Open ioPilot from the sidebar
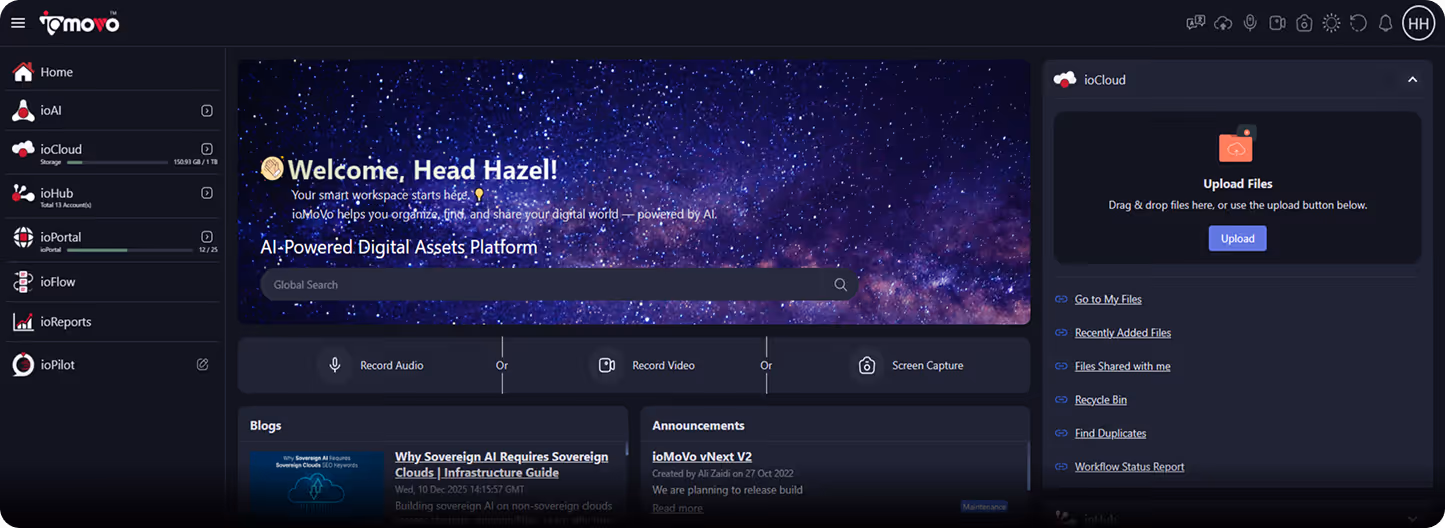The height and width of the screenshot is (528, 1445). click(x=57, y=365)
